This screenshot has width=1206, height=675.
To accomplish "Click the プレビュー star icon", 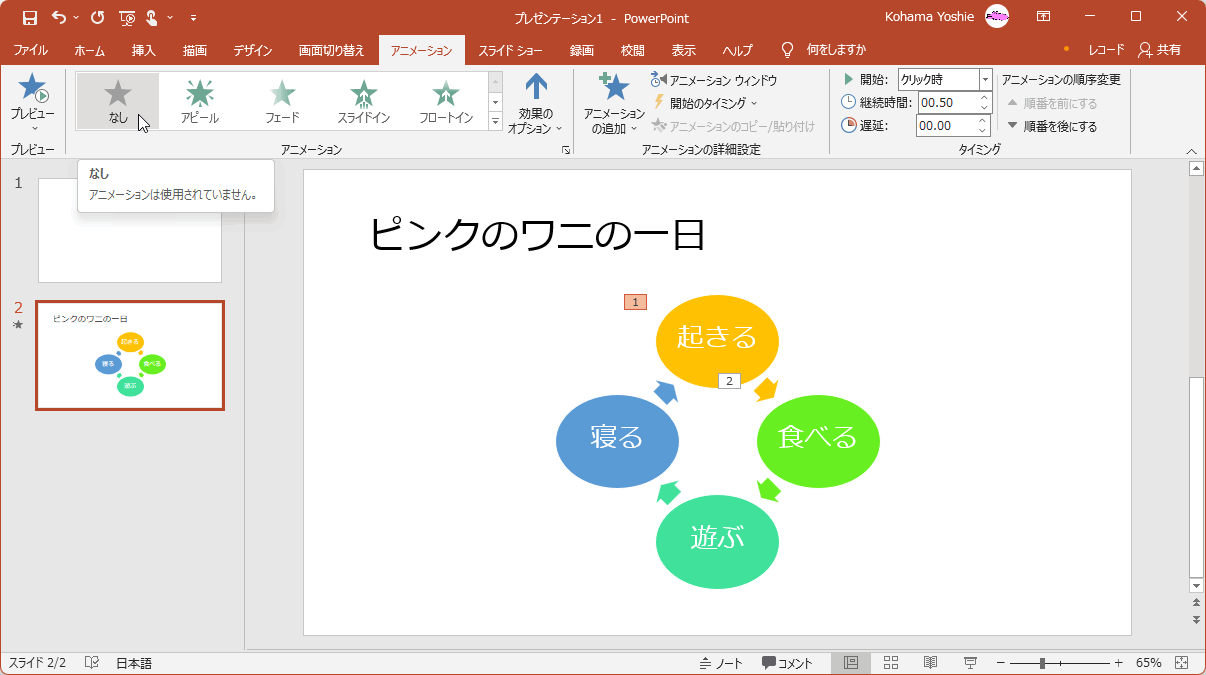I will (x=30, y=90).
